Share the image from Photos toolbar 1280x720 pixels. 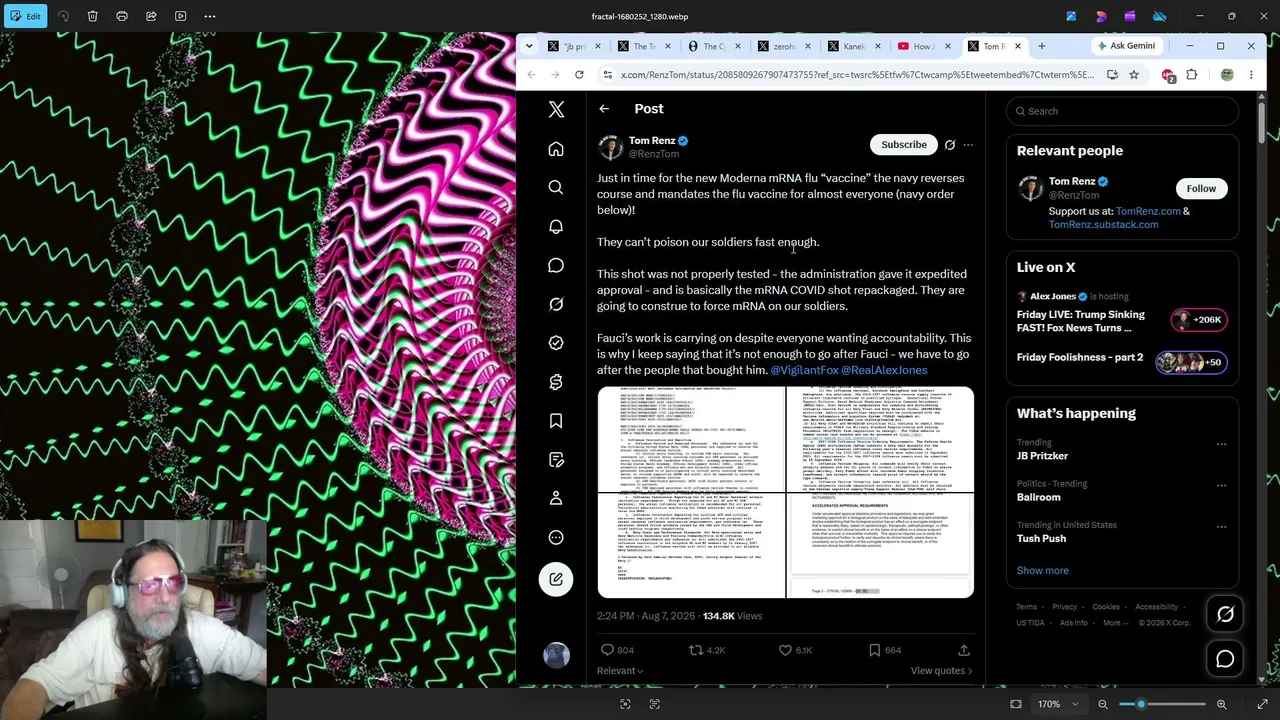coord(151,16)
